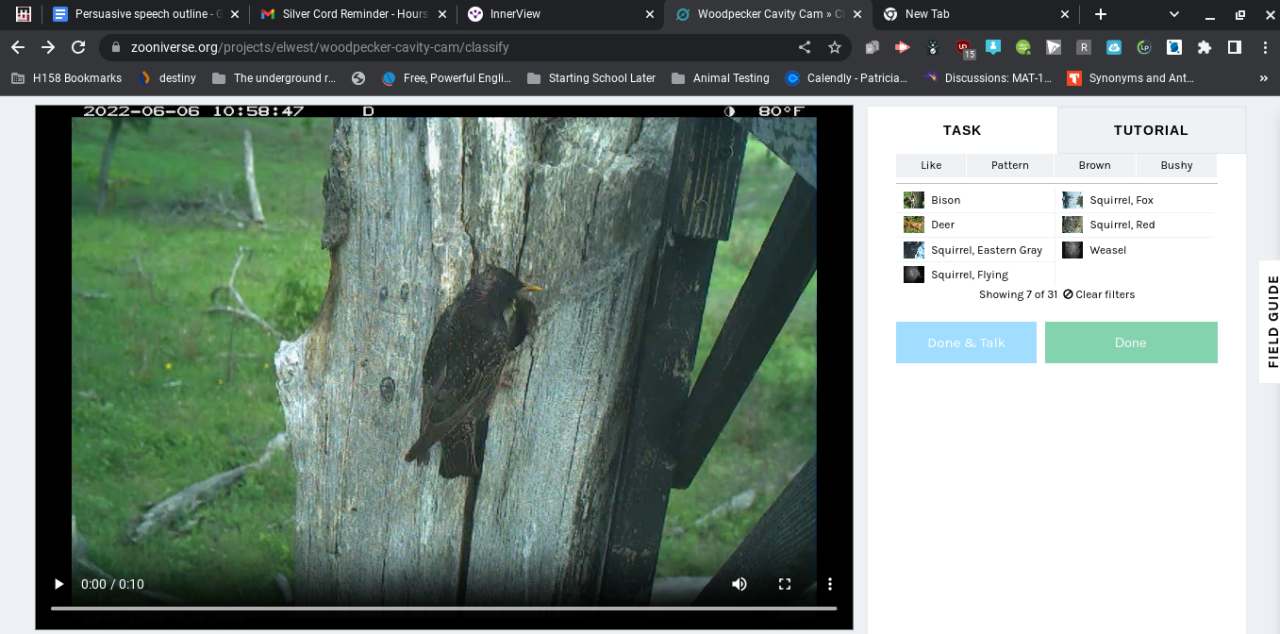Open the Pattern filter
Image resolution: width=1280 pixels, height=634 pixels.
click(1010, 165)
